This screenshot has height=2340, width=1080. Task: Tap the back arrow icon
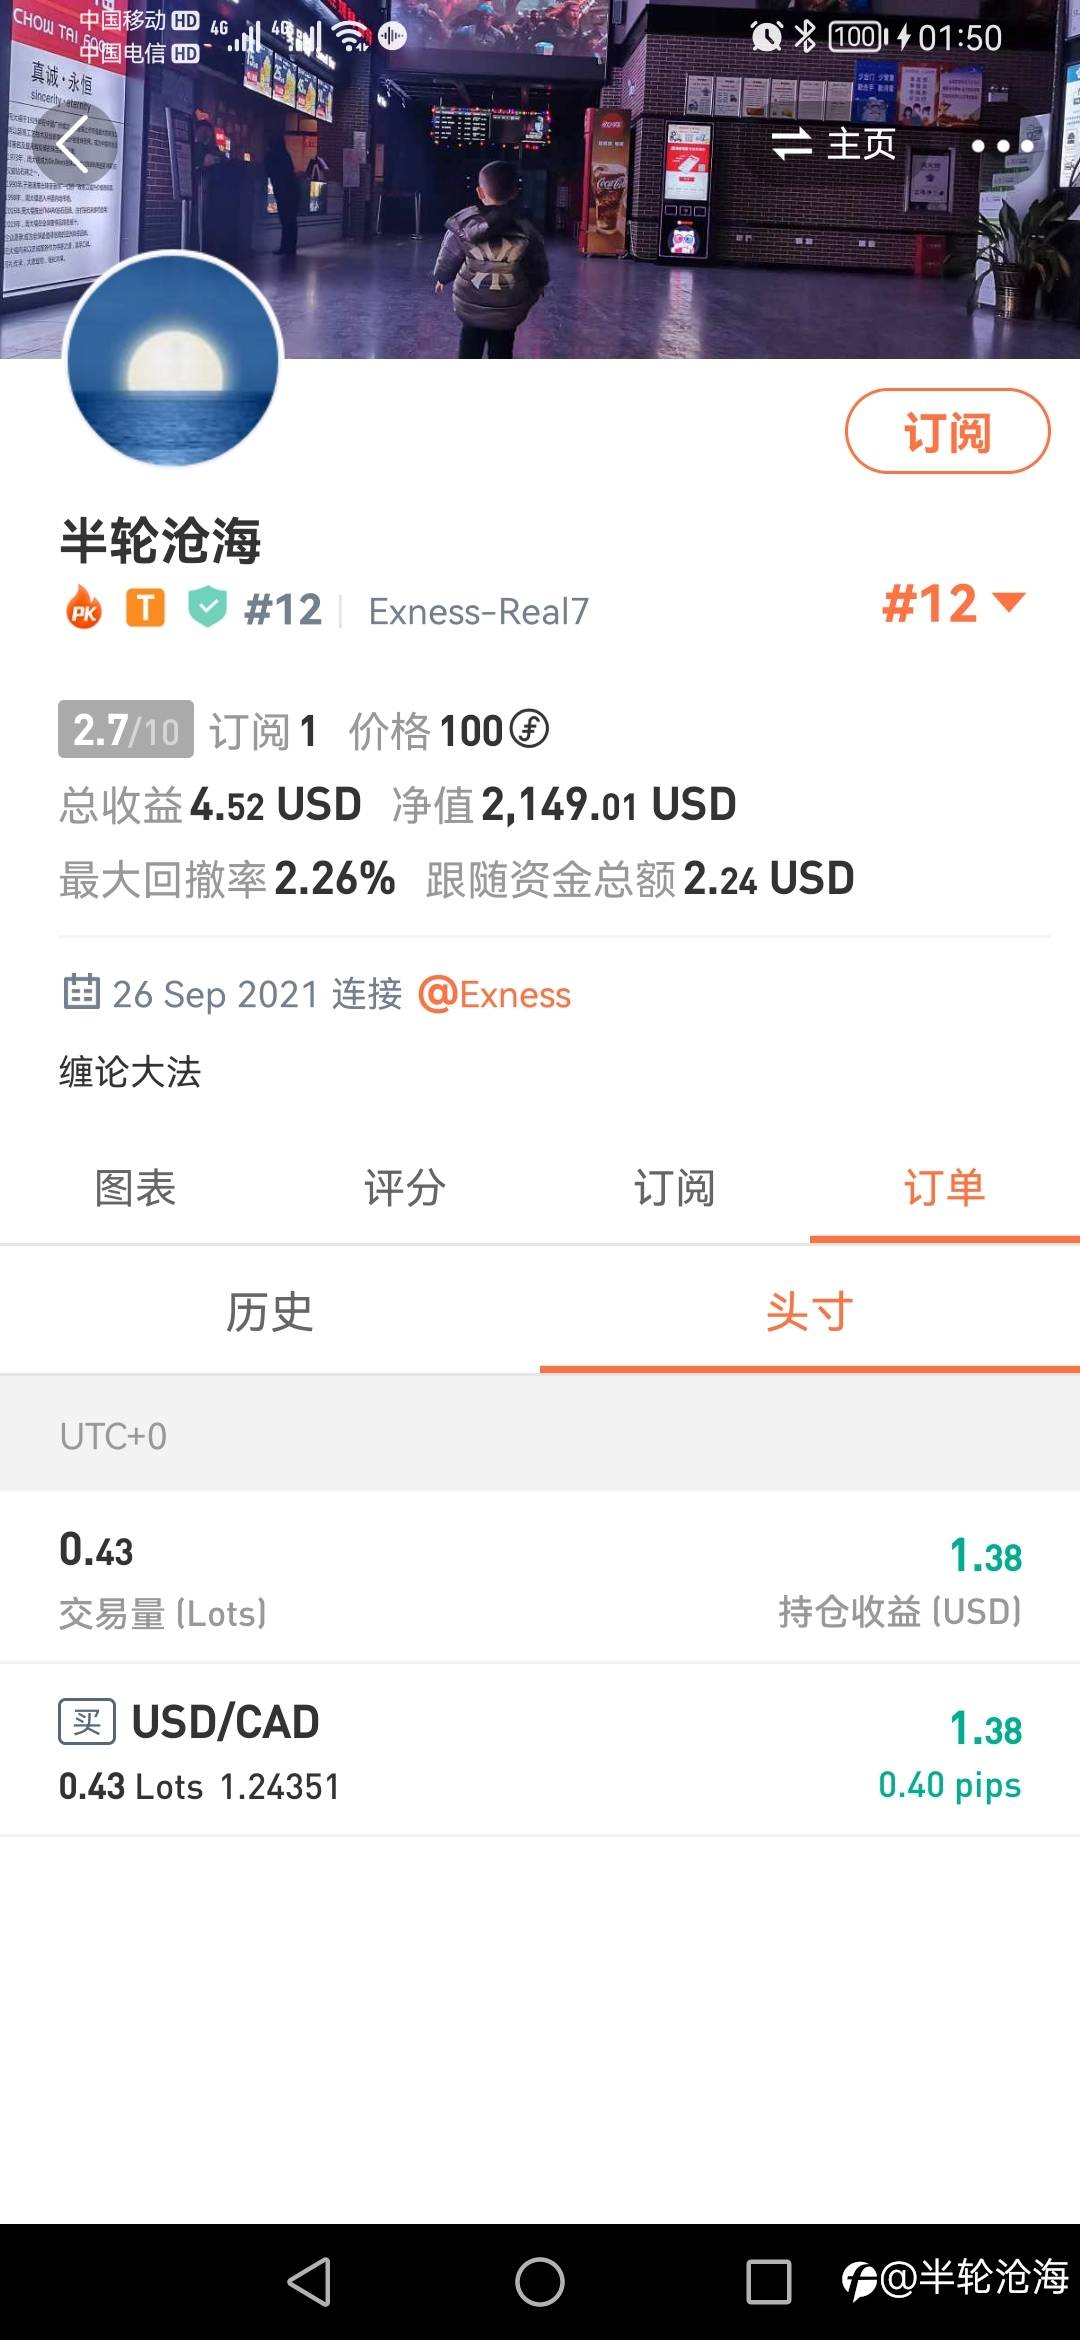coord(73,145)
